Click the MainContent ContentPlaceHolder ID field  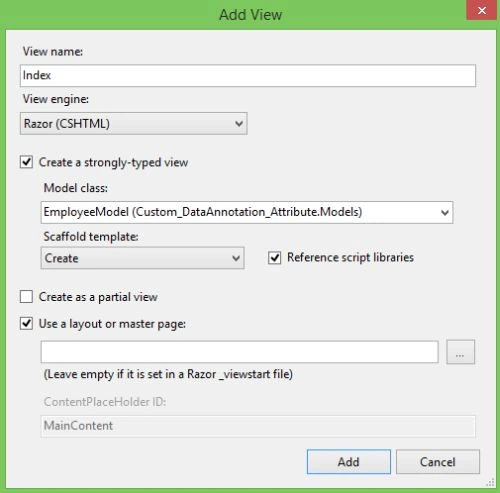click(x=258, y=426)
